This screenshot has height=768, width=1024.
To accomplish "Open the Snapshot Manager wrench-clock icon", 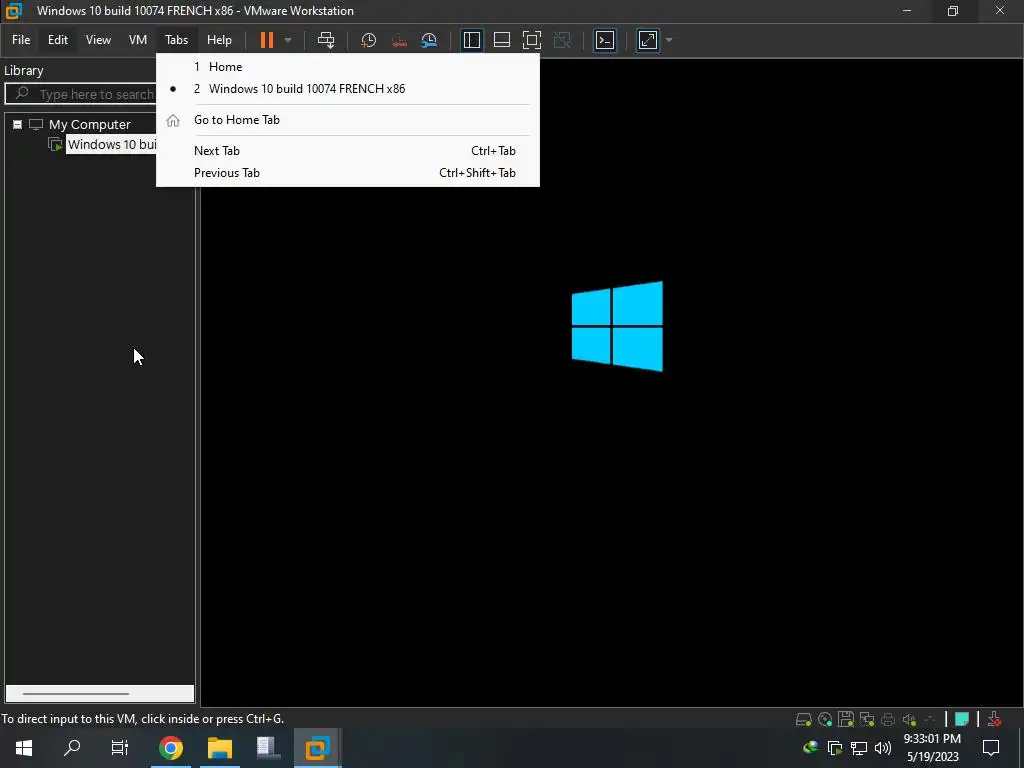I will tap(429, 40).
